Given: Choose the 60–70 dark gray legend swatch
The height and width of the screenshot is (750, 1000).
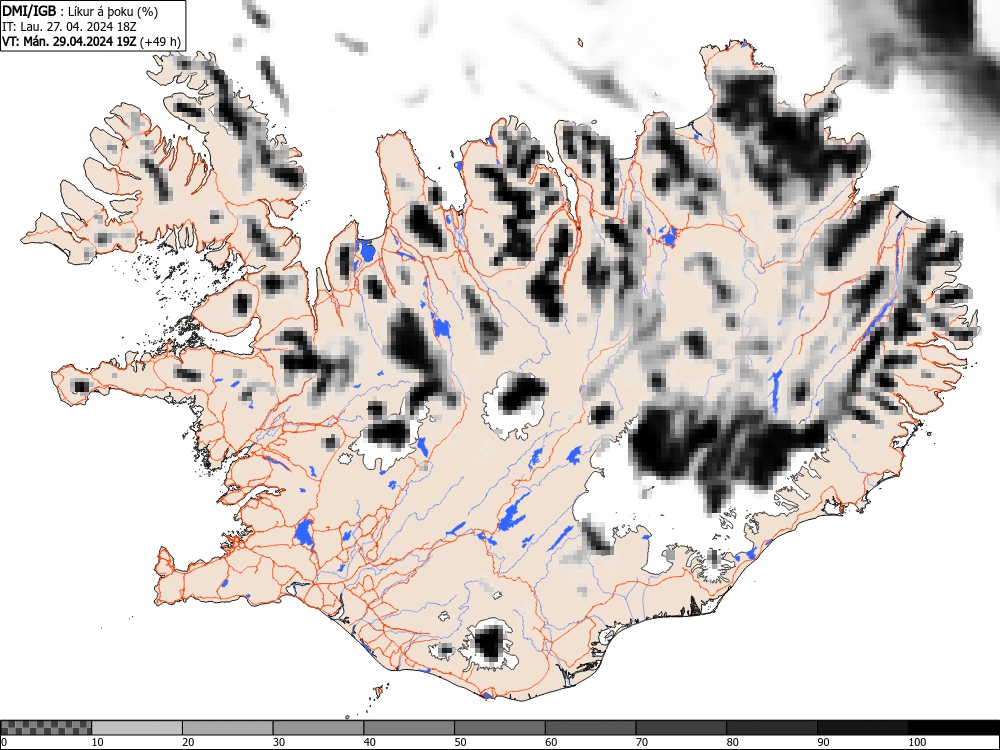Looking at the screenshot, I should click(x=590, y=728).
